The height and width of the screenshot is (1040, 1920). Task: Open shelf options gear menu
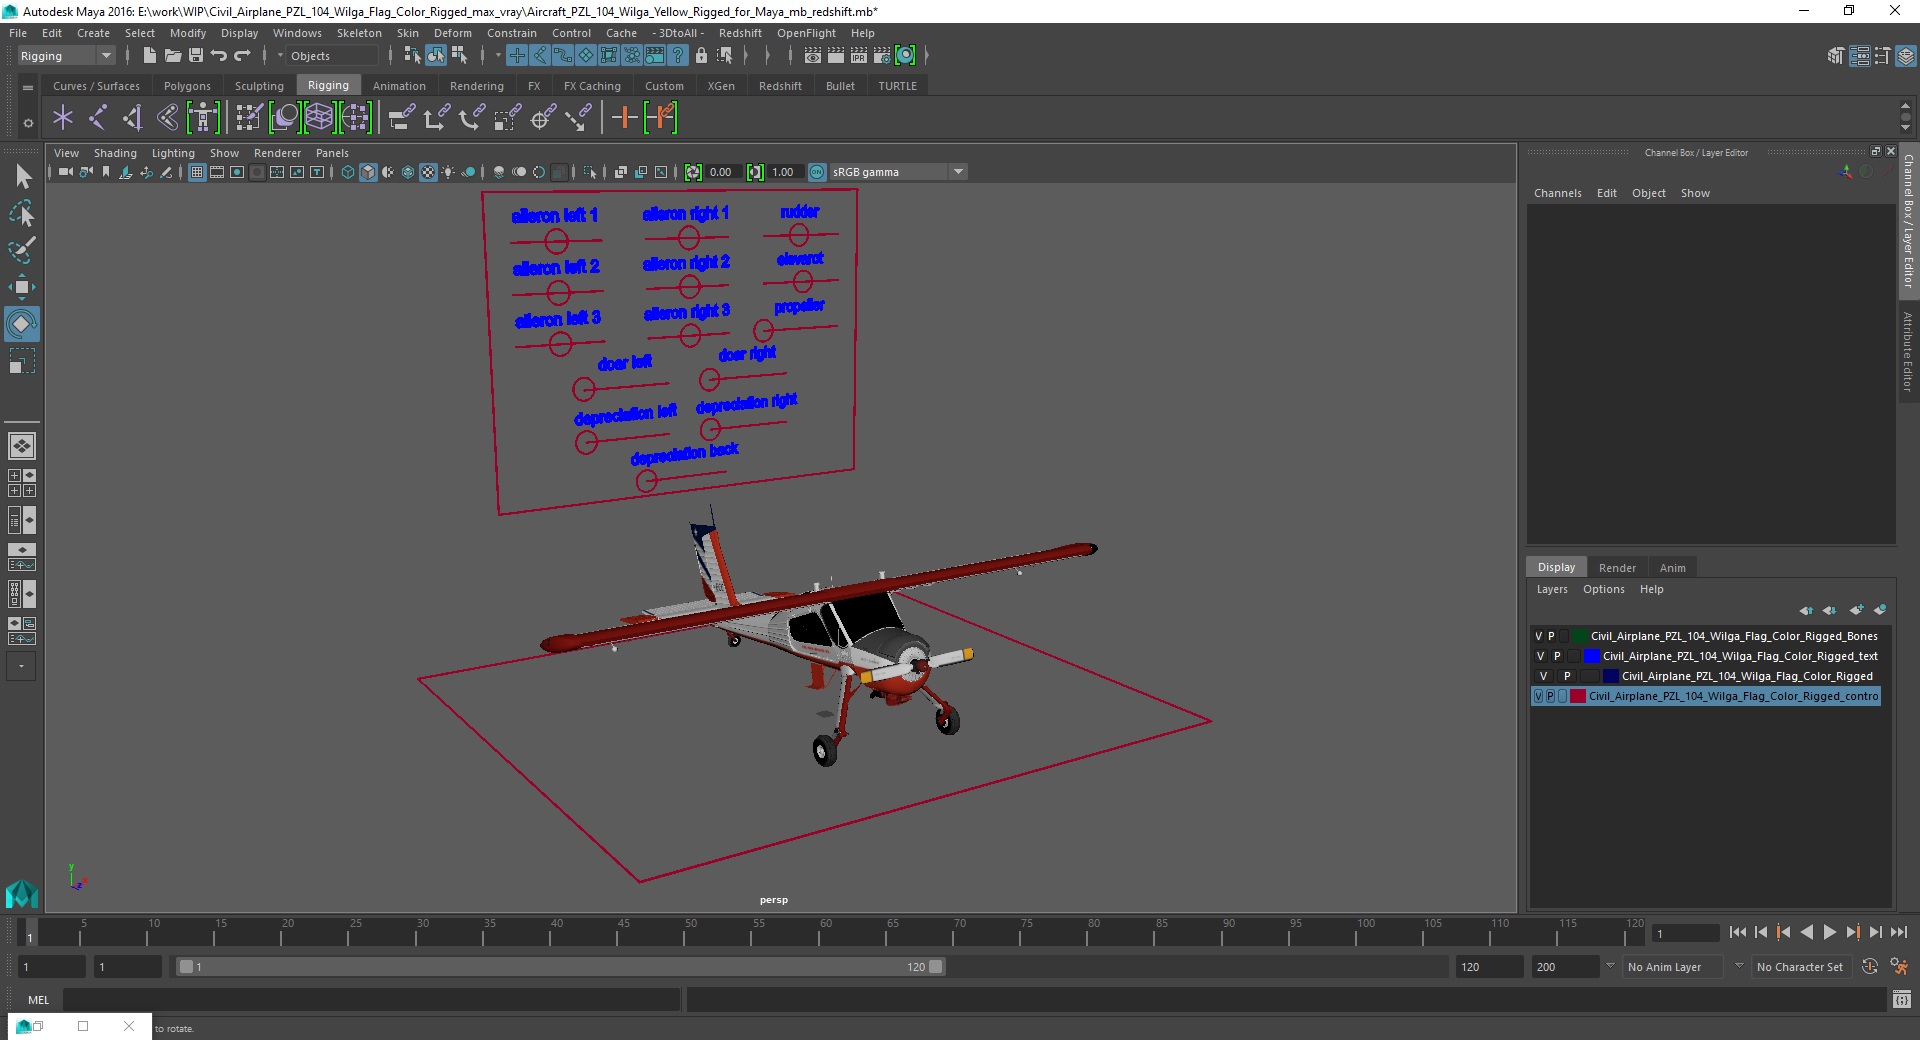[x=28, y=123]
